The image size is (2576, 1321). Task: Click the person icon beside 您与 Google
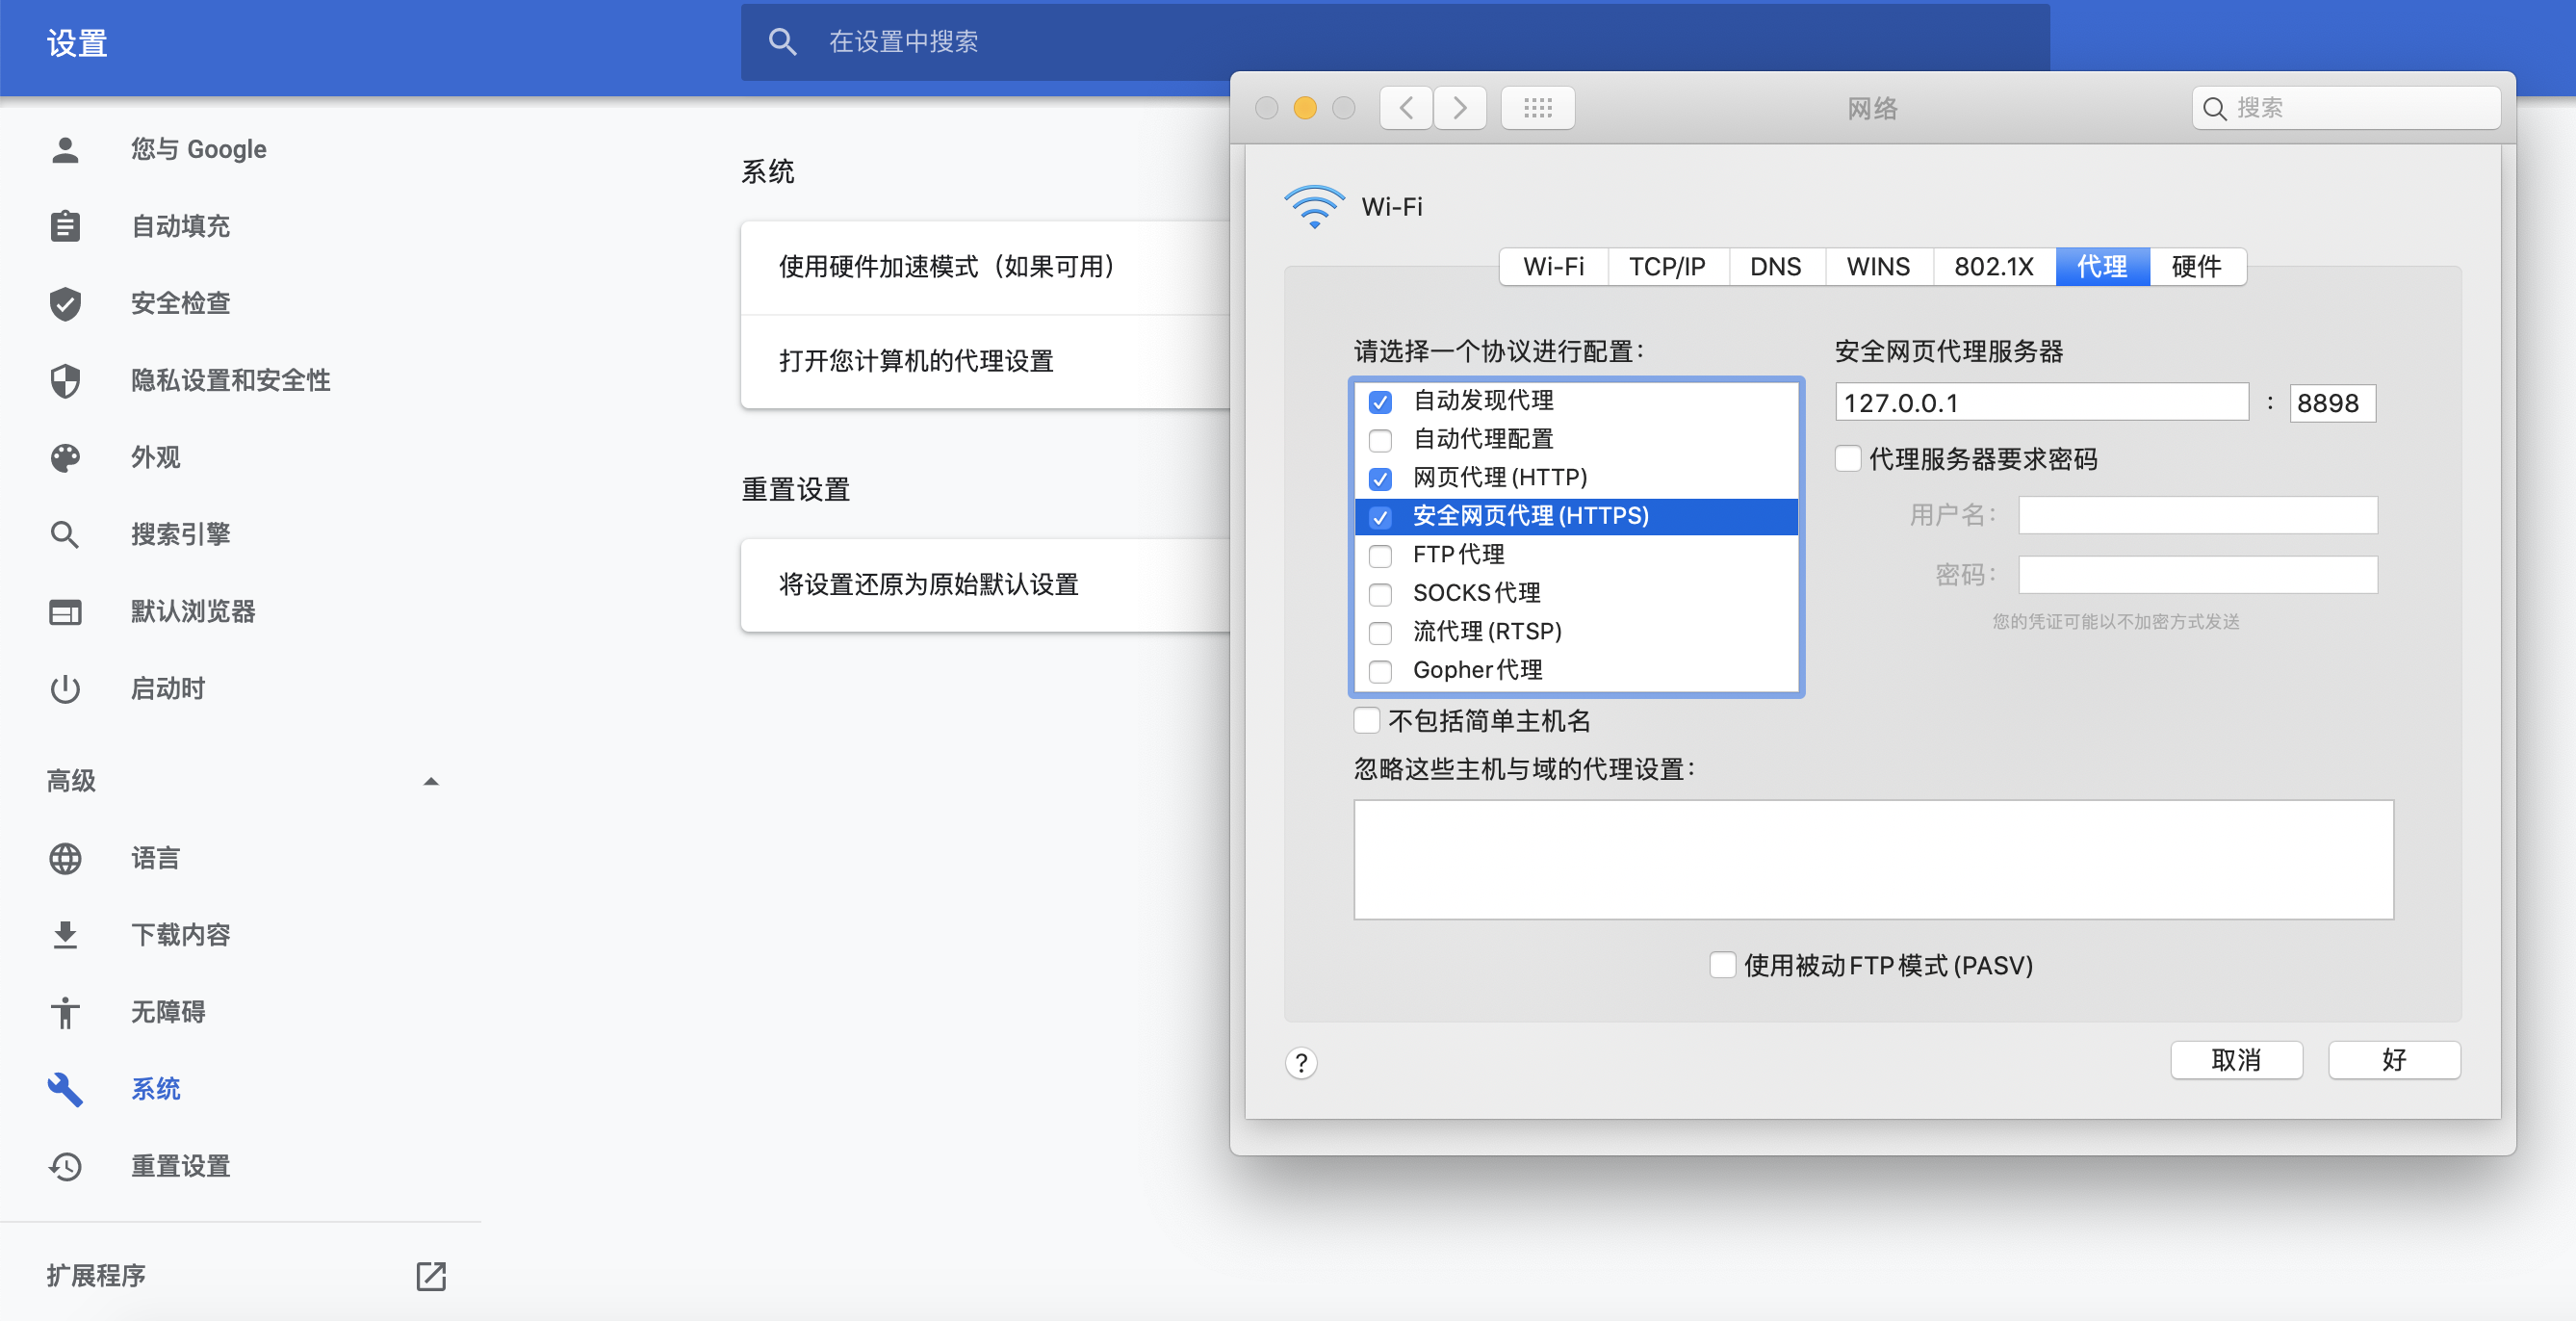[65, 149]
